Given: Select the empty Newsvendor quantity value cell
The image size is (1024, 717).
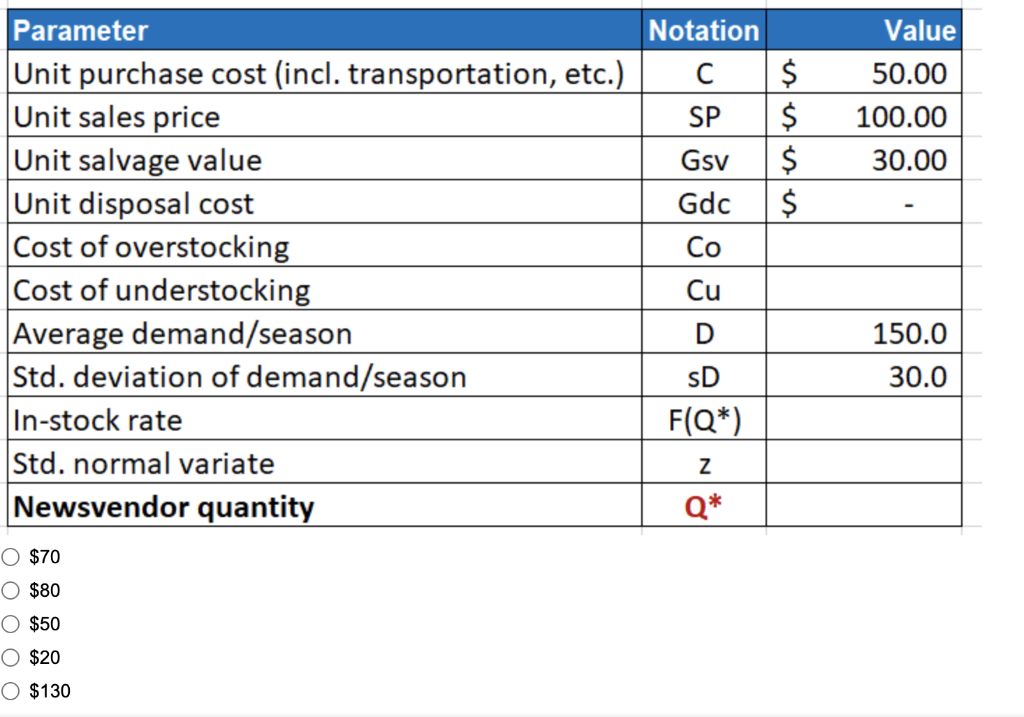Looking at the screenshot, I should 864,507.
